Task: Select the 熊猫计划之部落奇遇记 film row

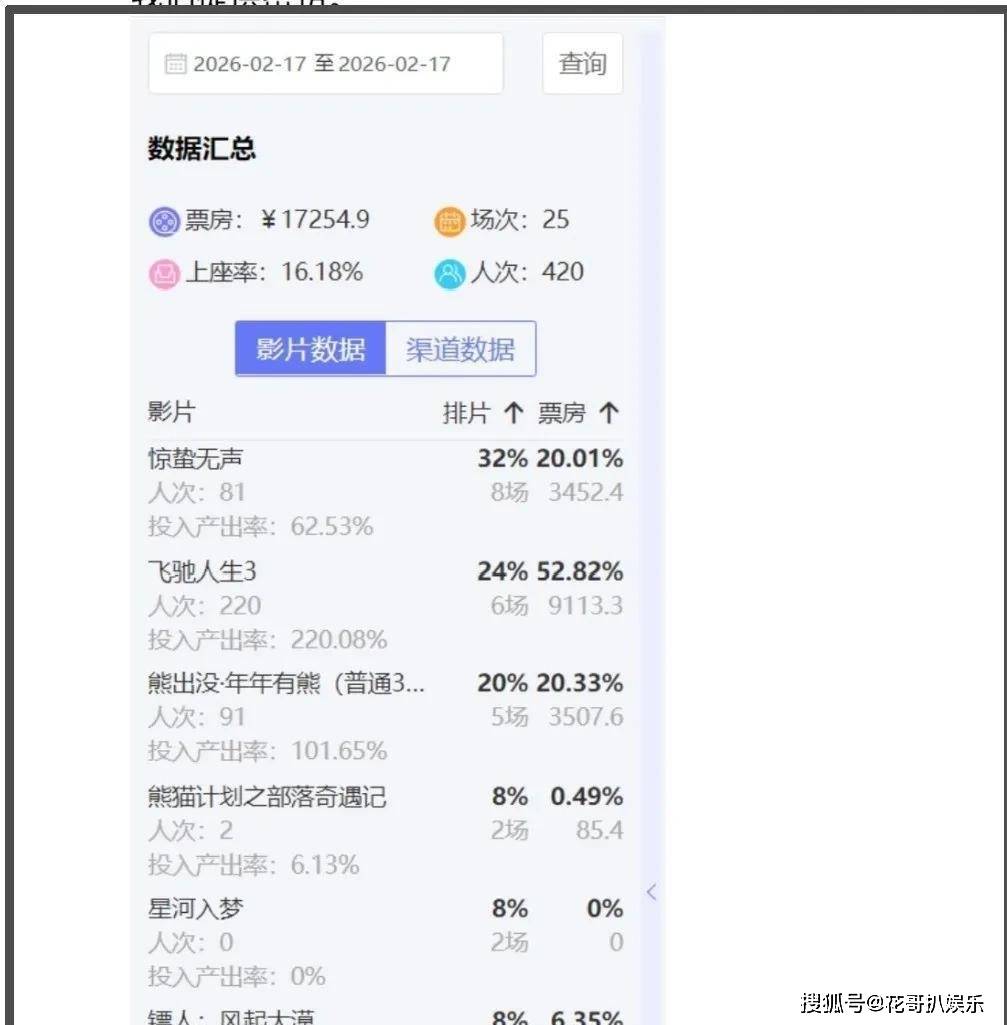Action: point(267,797)
